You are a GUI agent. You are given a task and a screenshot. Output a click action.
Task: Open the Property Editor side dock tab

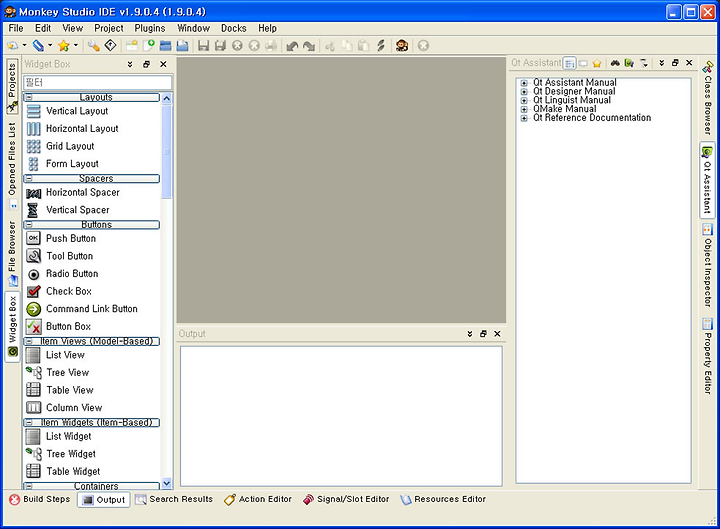(x=708, y=355)
